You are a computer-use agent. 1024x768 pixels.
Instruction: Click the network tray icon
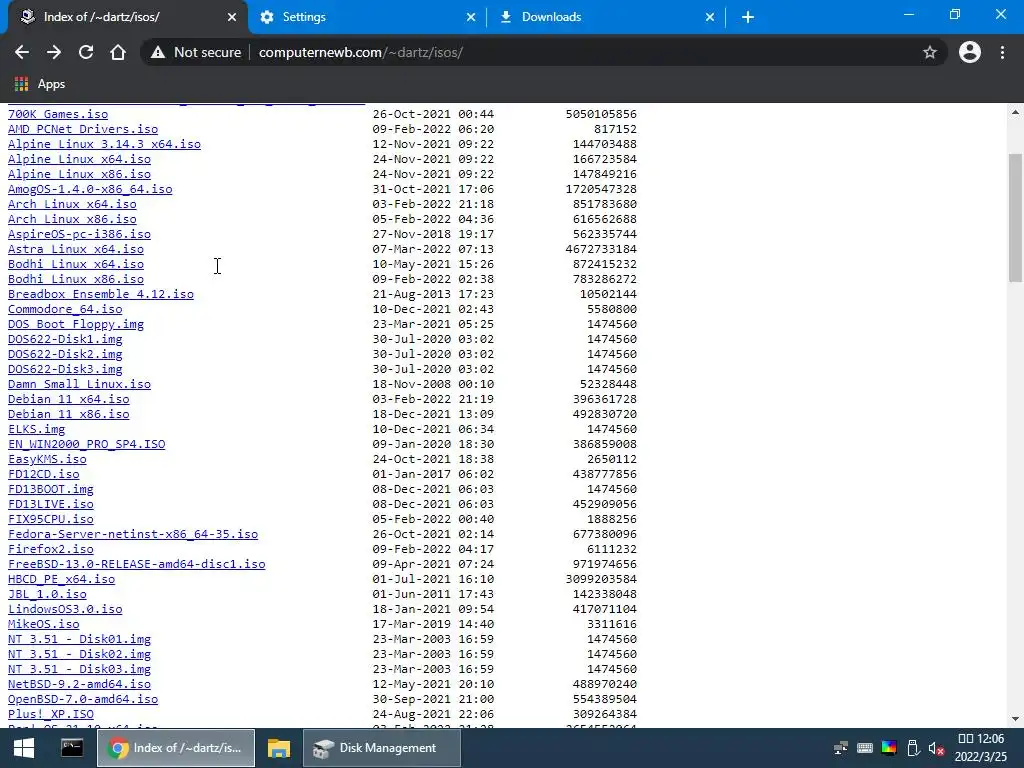(x=841, y=748)
